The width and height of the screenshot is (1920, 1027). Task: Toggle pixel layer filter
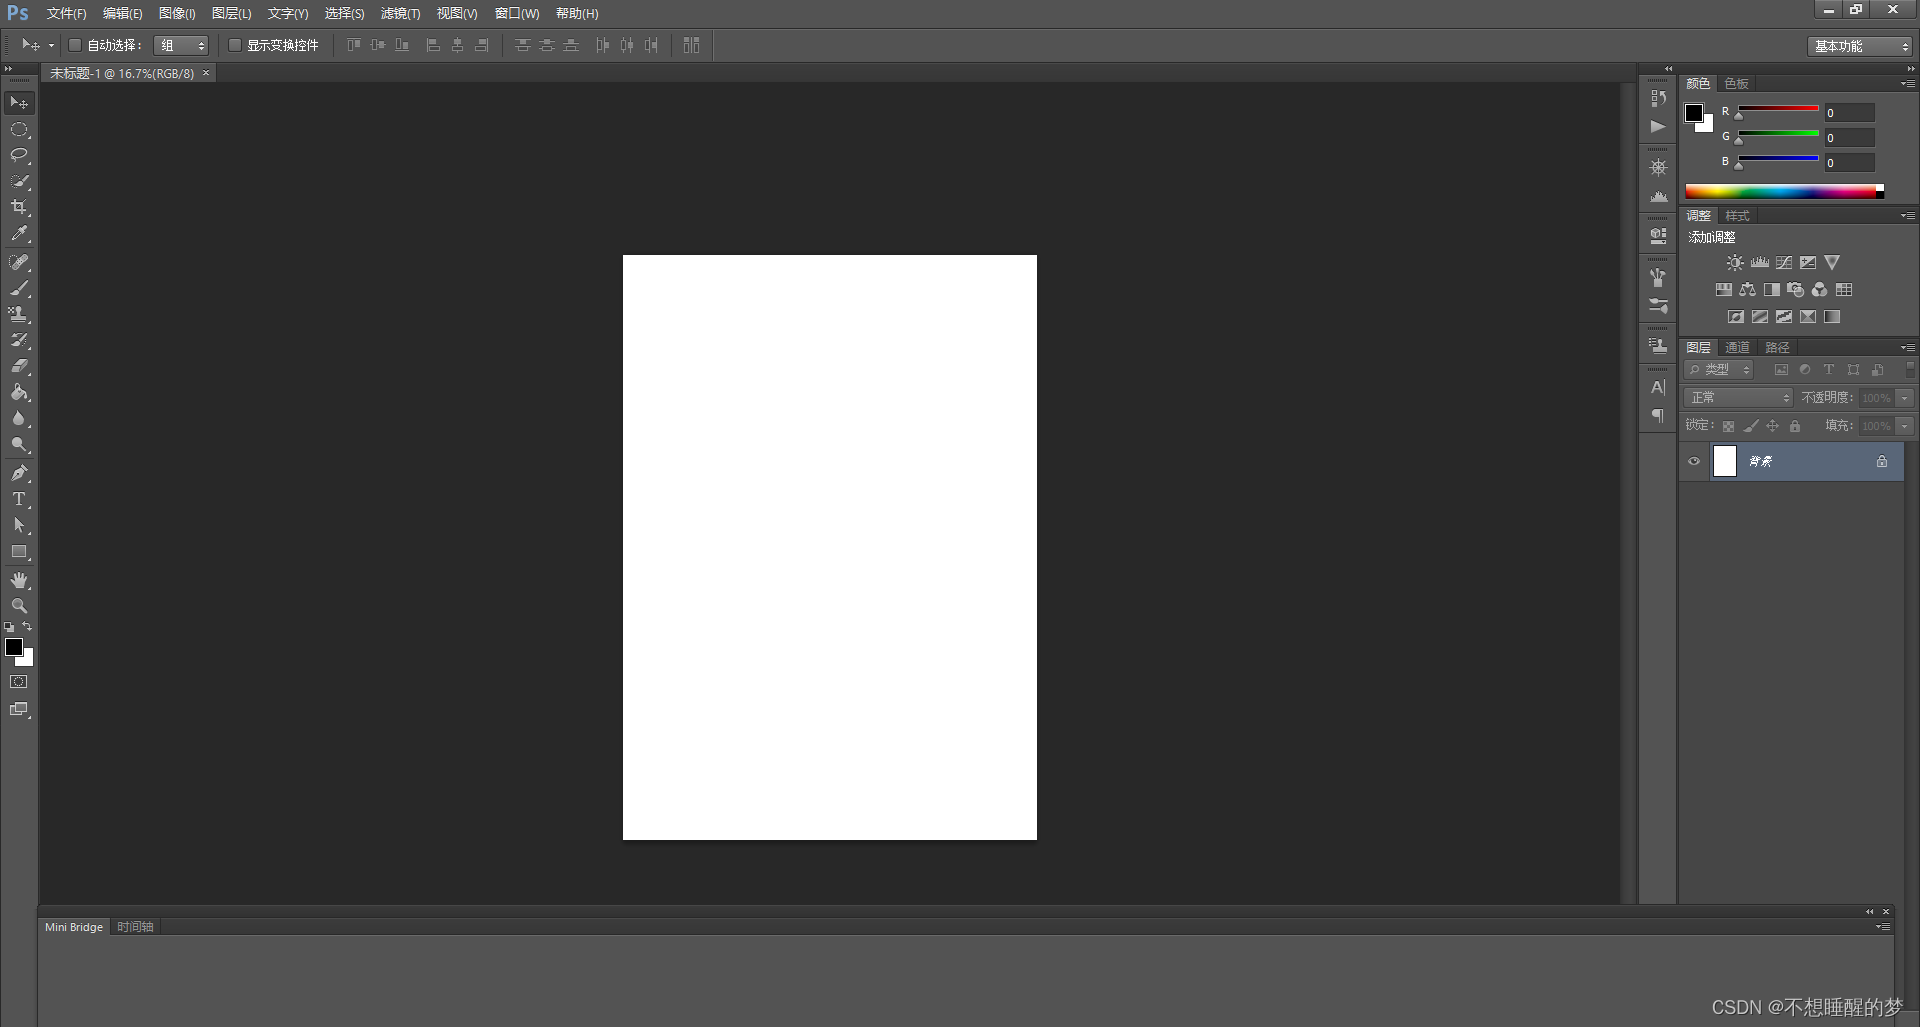1781,370
